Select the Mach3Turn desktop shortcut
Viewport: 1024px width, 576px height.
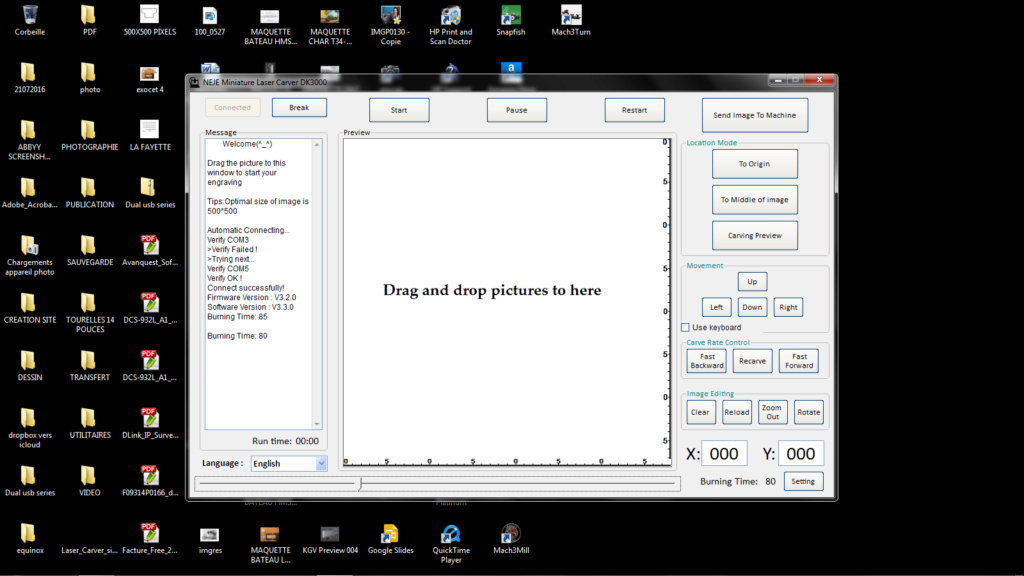pyautogui.click(x=571, y=20)
